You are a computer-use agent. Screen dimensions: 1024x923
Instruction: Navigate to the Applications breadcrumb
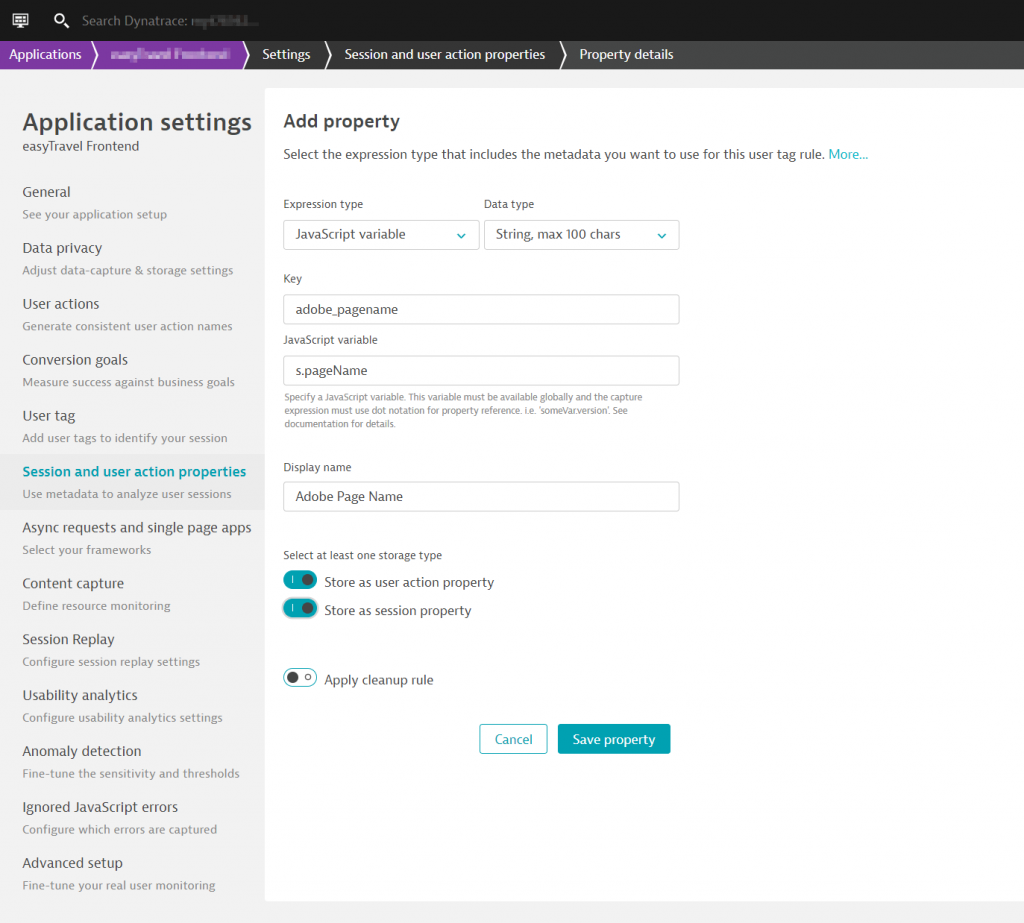pos(45,55)
